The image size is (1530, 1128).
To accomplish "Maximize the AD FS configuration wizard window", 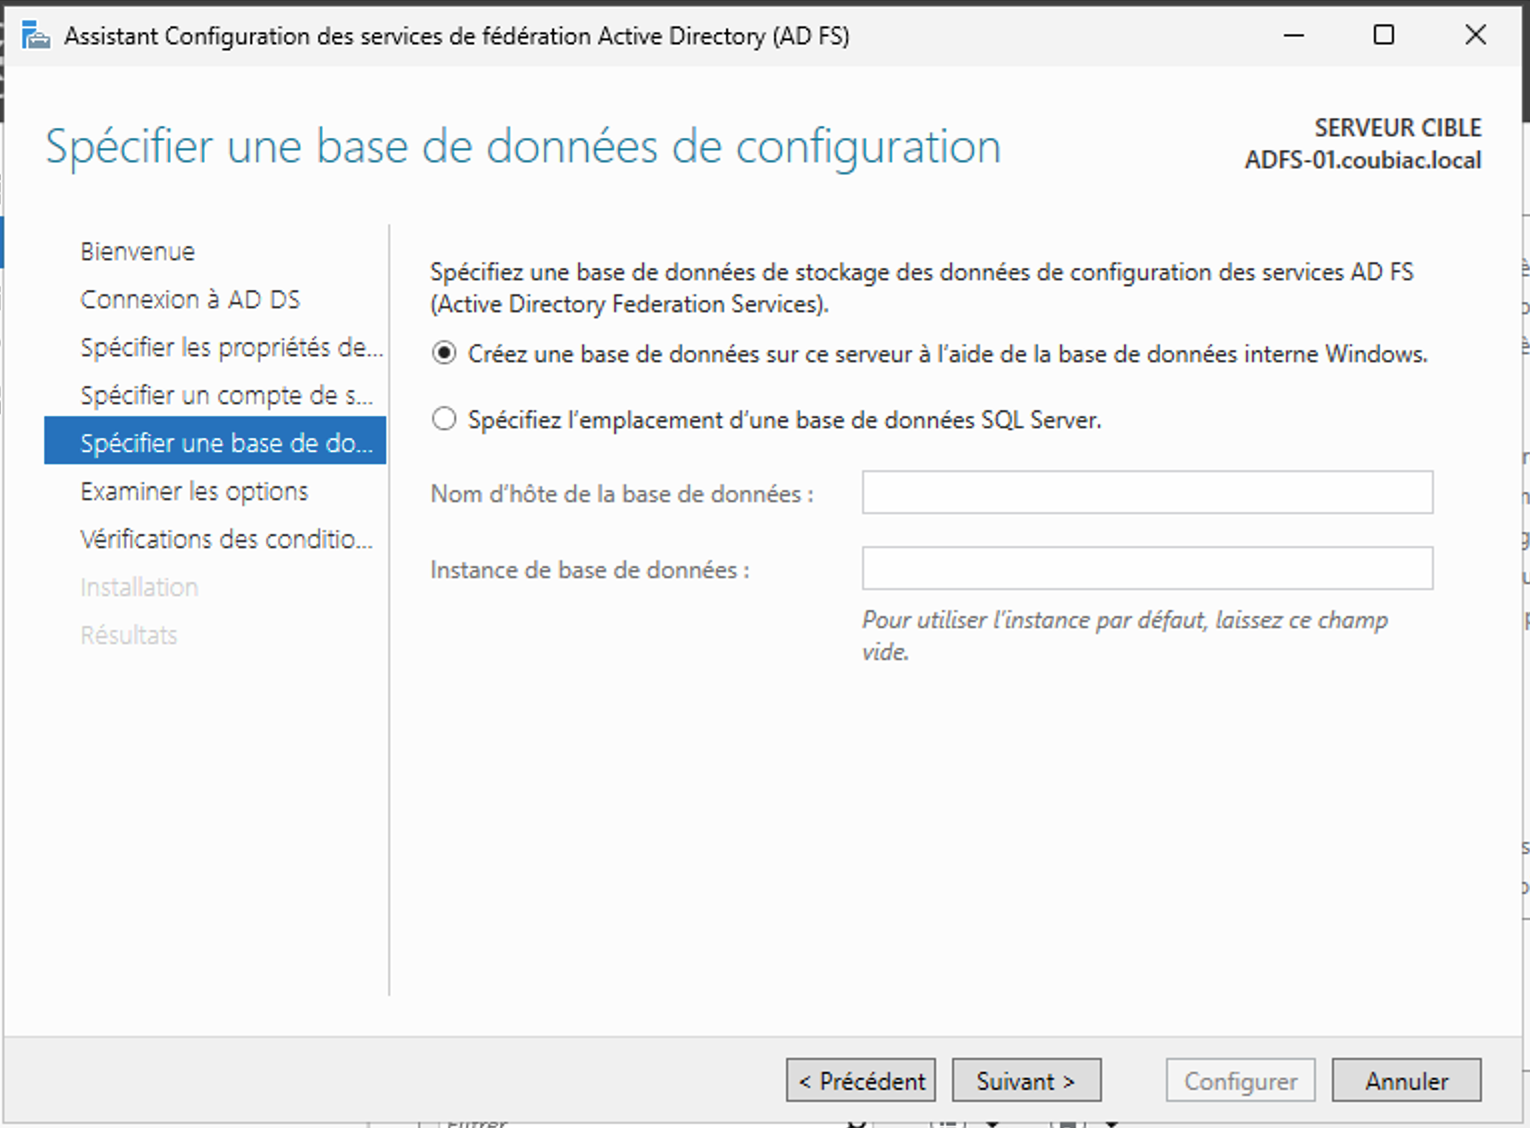I will 1384,36.
